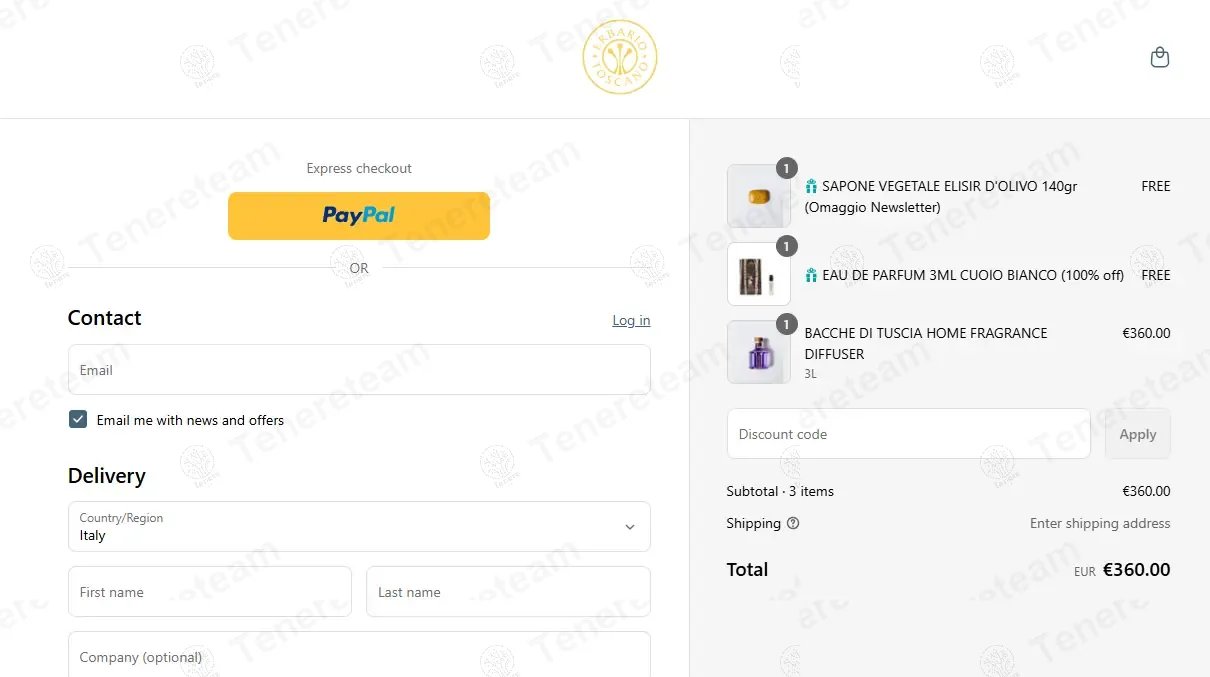Focus the Email input field
Screen dimensions: 1210x677
pyautogui.click(x=359, y=370)
